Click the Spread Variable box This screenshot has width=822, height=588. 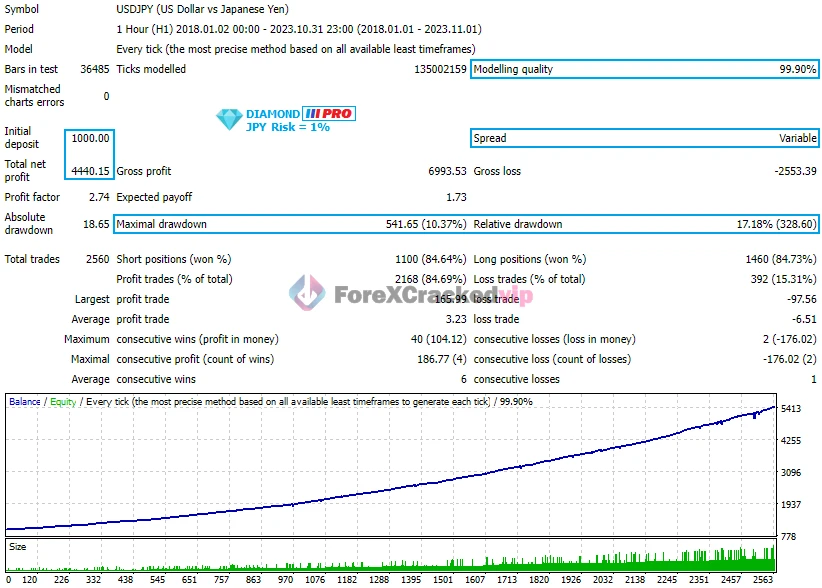click(x=644, y=138)
